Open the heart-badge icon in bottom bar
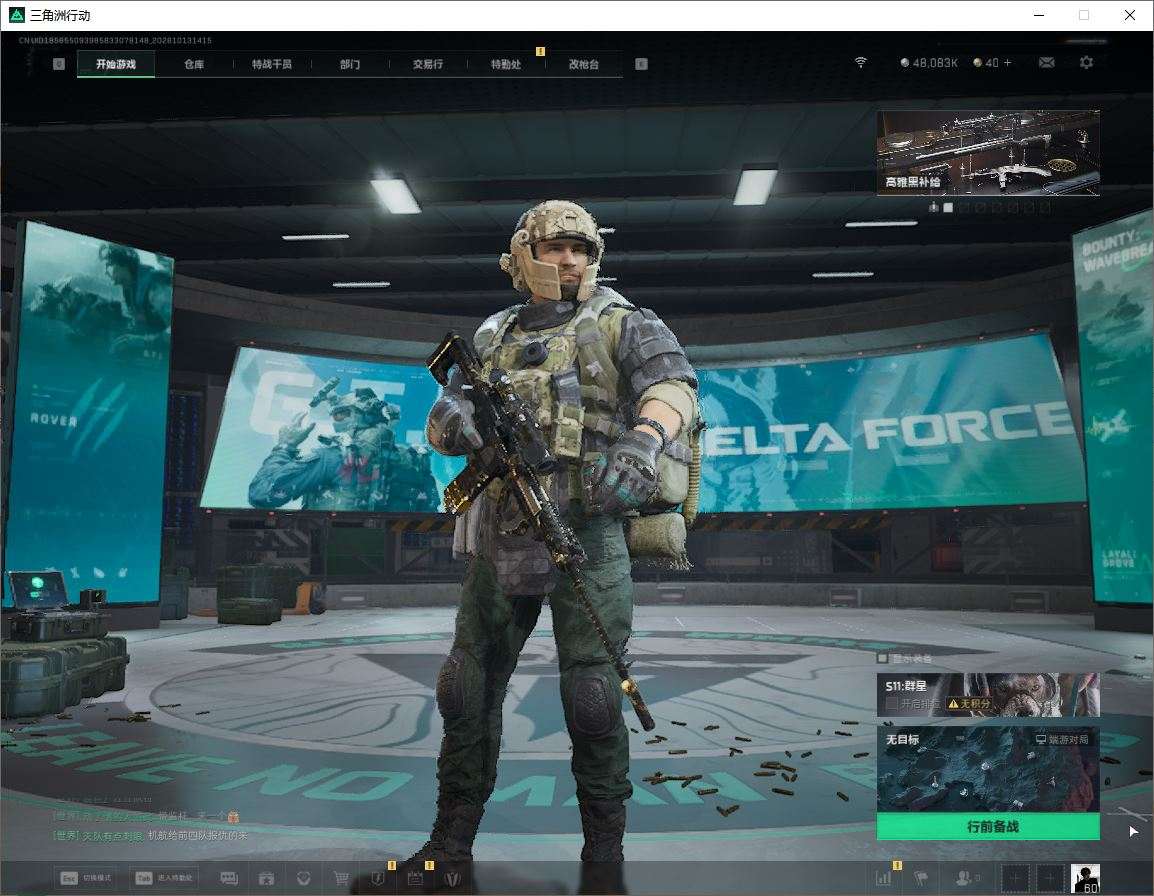This screenshot has width=1154, height=896. 303,878
